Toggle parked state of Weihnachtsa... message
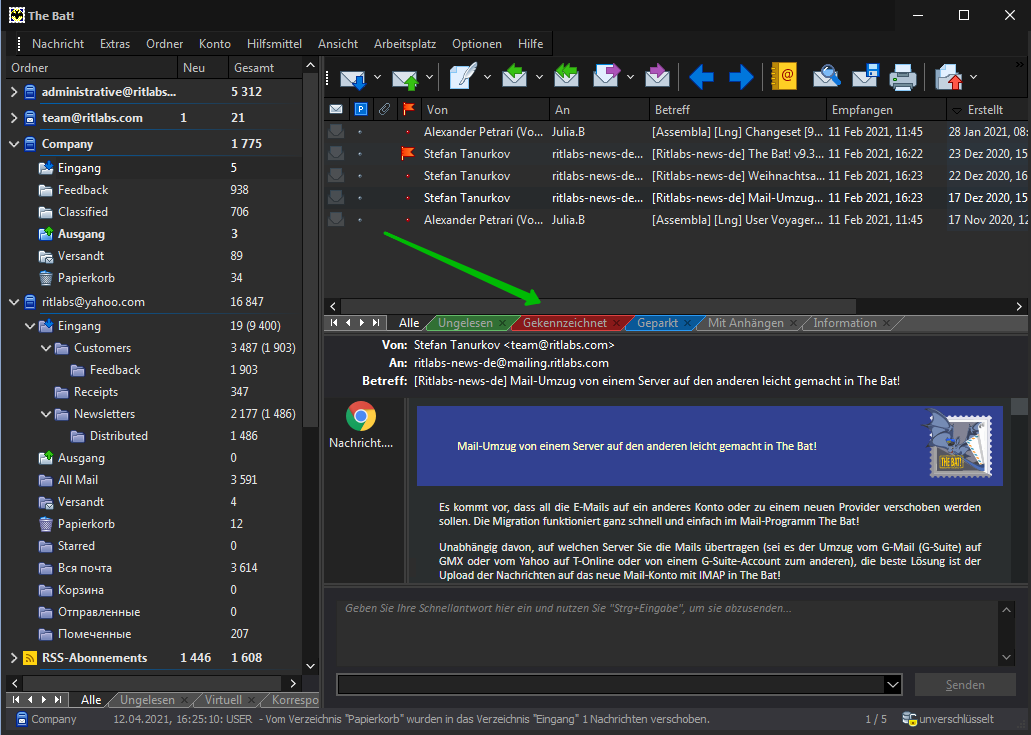The image size is (1031, 735). 360,176
